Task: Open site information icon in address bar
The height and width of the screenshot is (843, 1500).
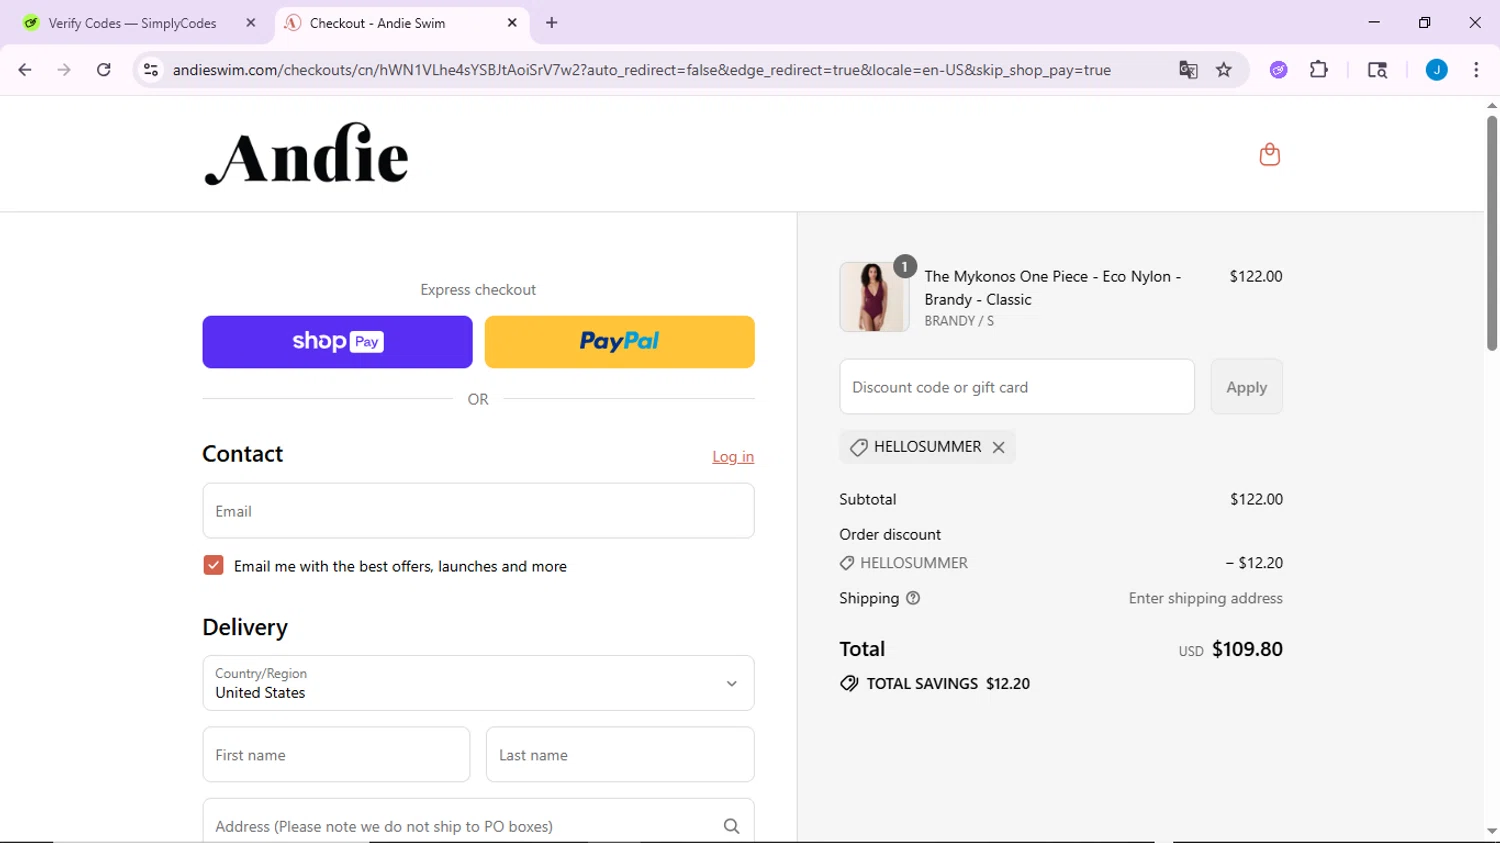Action: point(151,70)
